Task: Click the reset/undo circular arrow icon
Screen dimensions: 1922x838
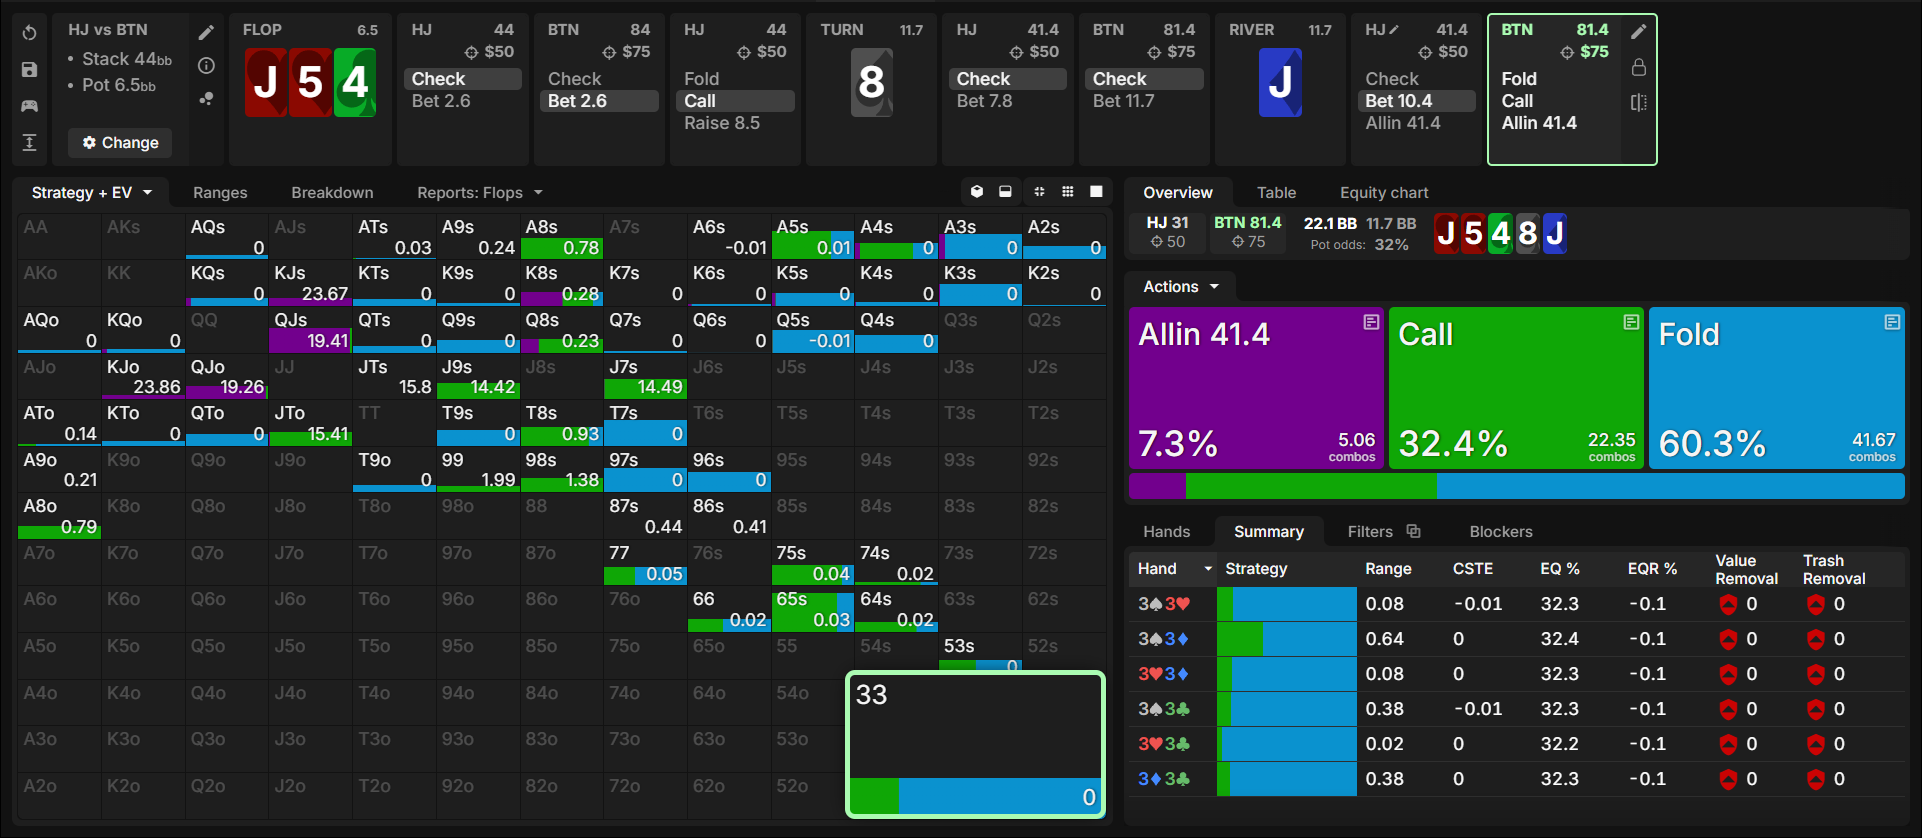Action: (30, 33)
